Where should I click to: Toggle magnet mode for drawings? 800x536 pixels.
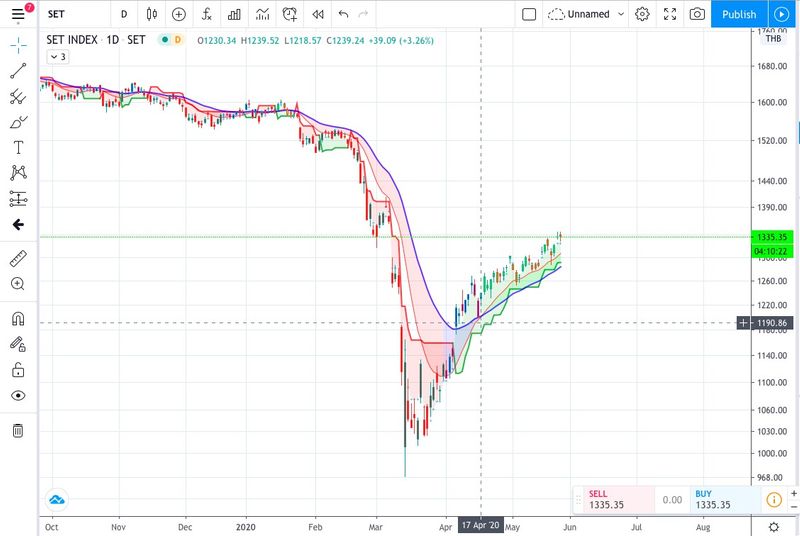[18, 319]
